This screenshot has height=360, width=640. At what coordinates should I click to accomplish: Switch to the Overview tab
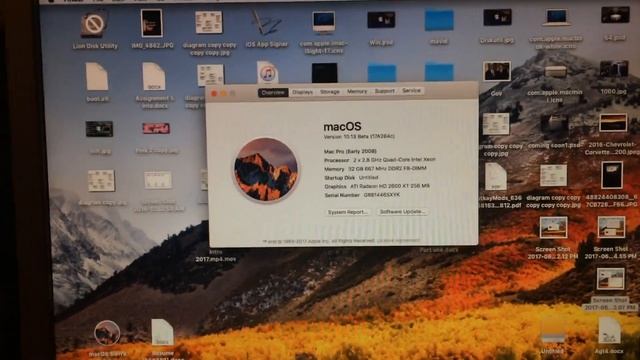(x=273, y=93)
